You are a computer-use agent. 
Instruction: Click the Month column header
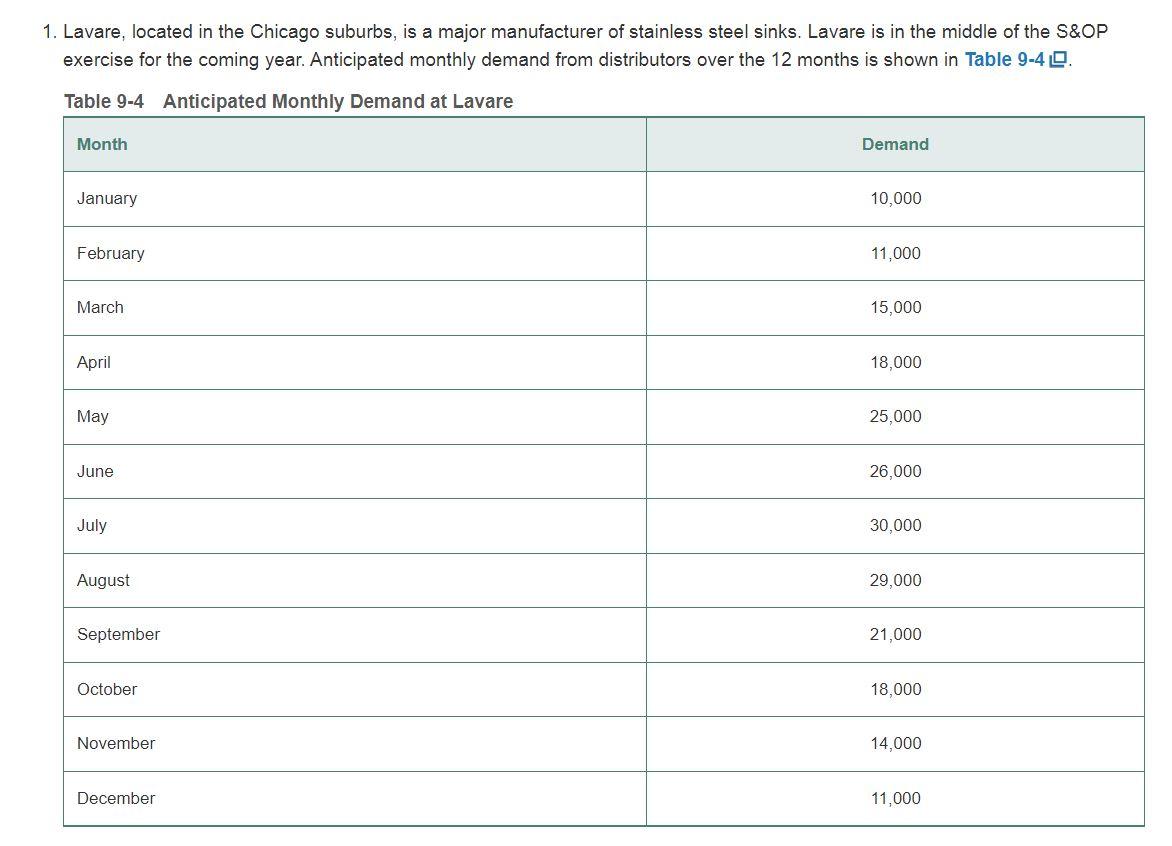click(x=103, y=144)
